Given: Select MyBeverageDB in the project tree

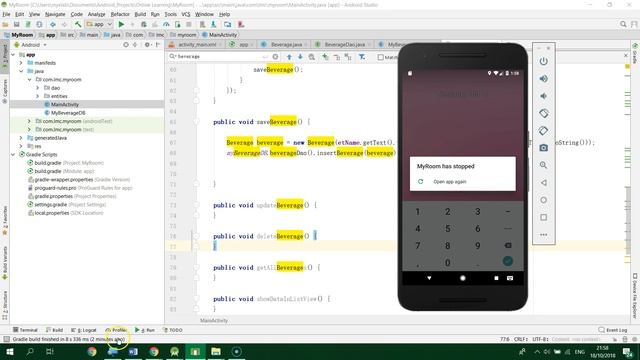Looking at the screenshot, I should 68,113.
